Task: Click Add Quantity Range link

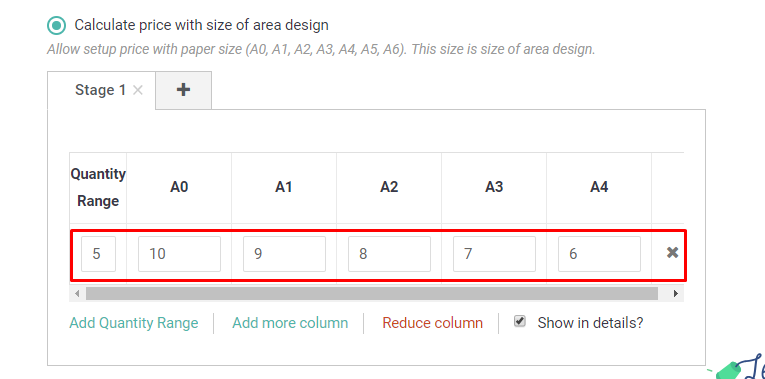Action: [x=134, y=323]
